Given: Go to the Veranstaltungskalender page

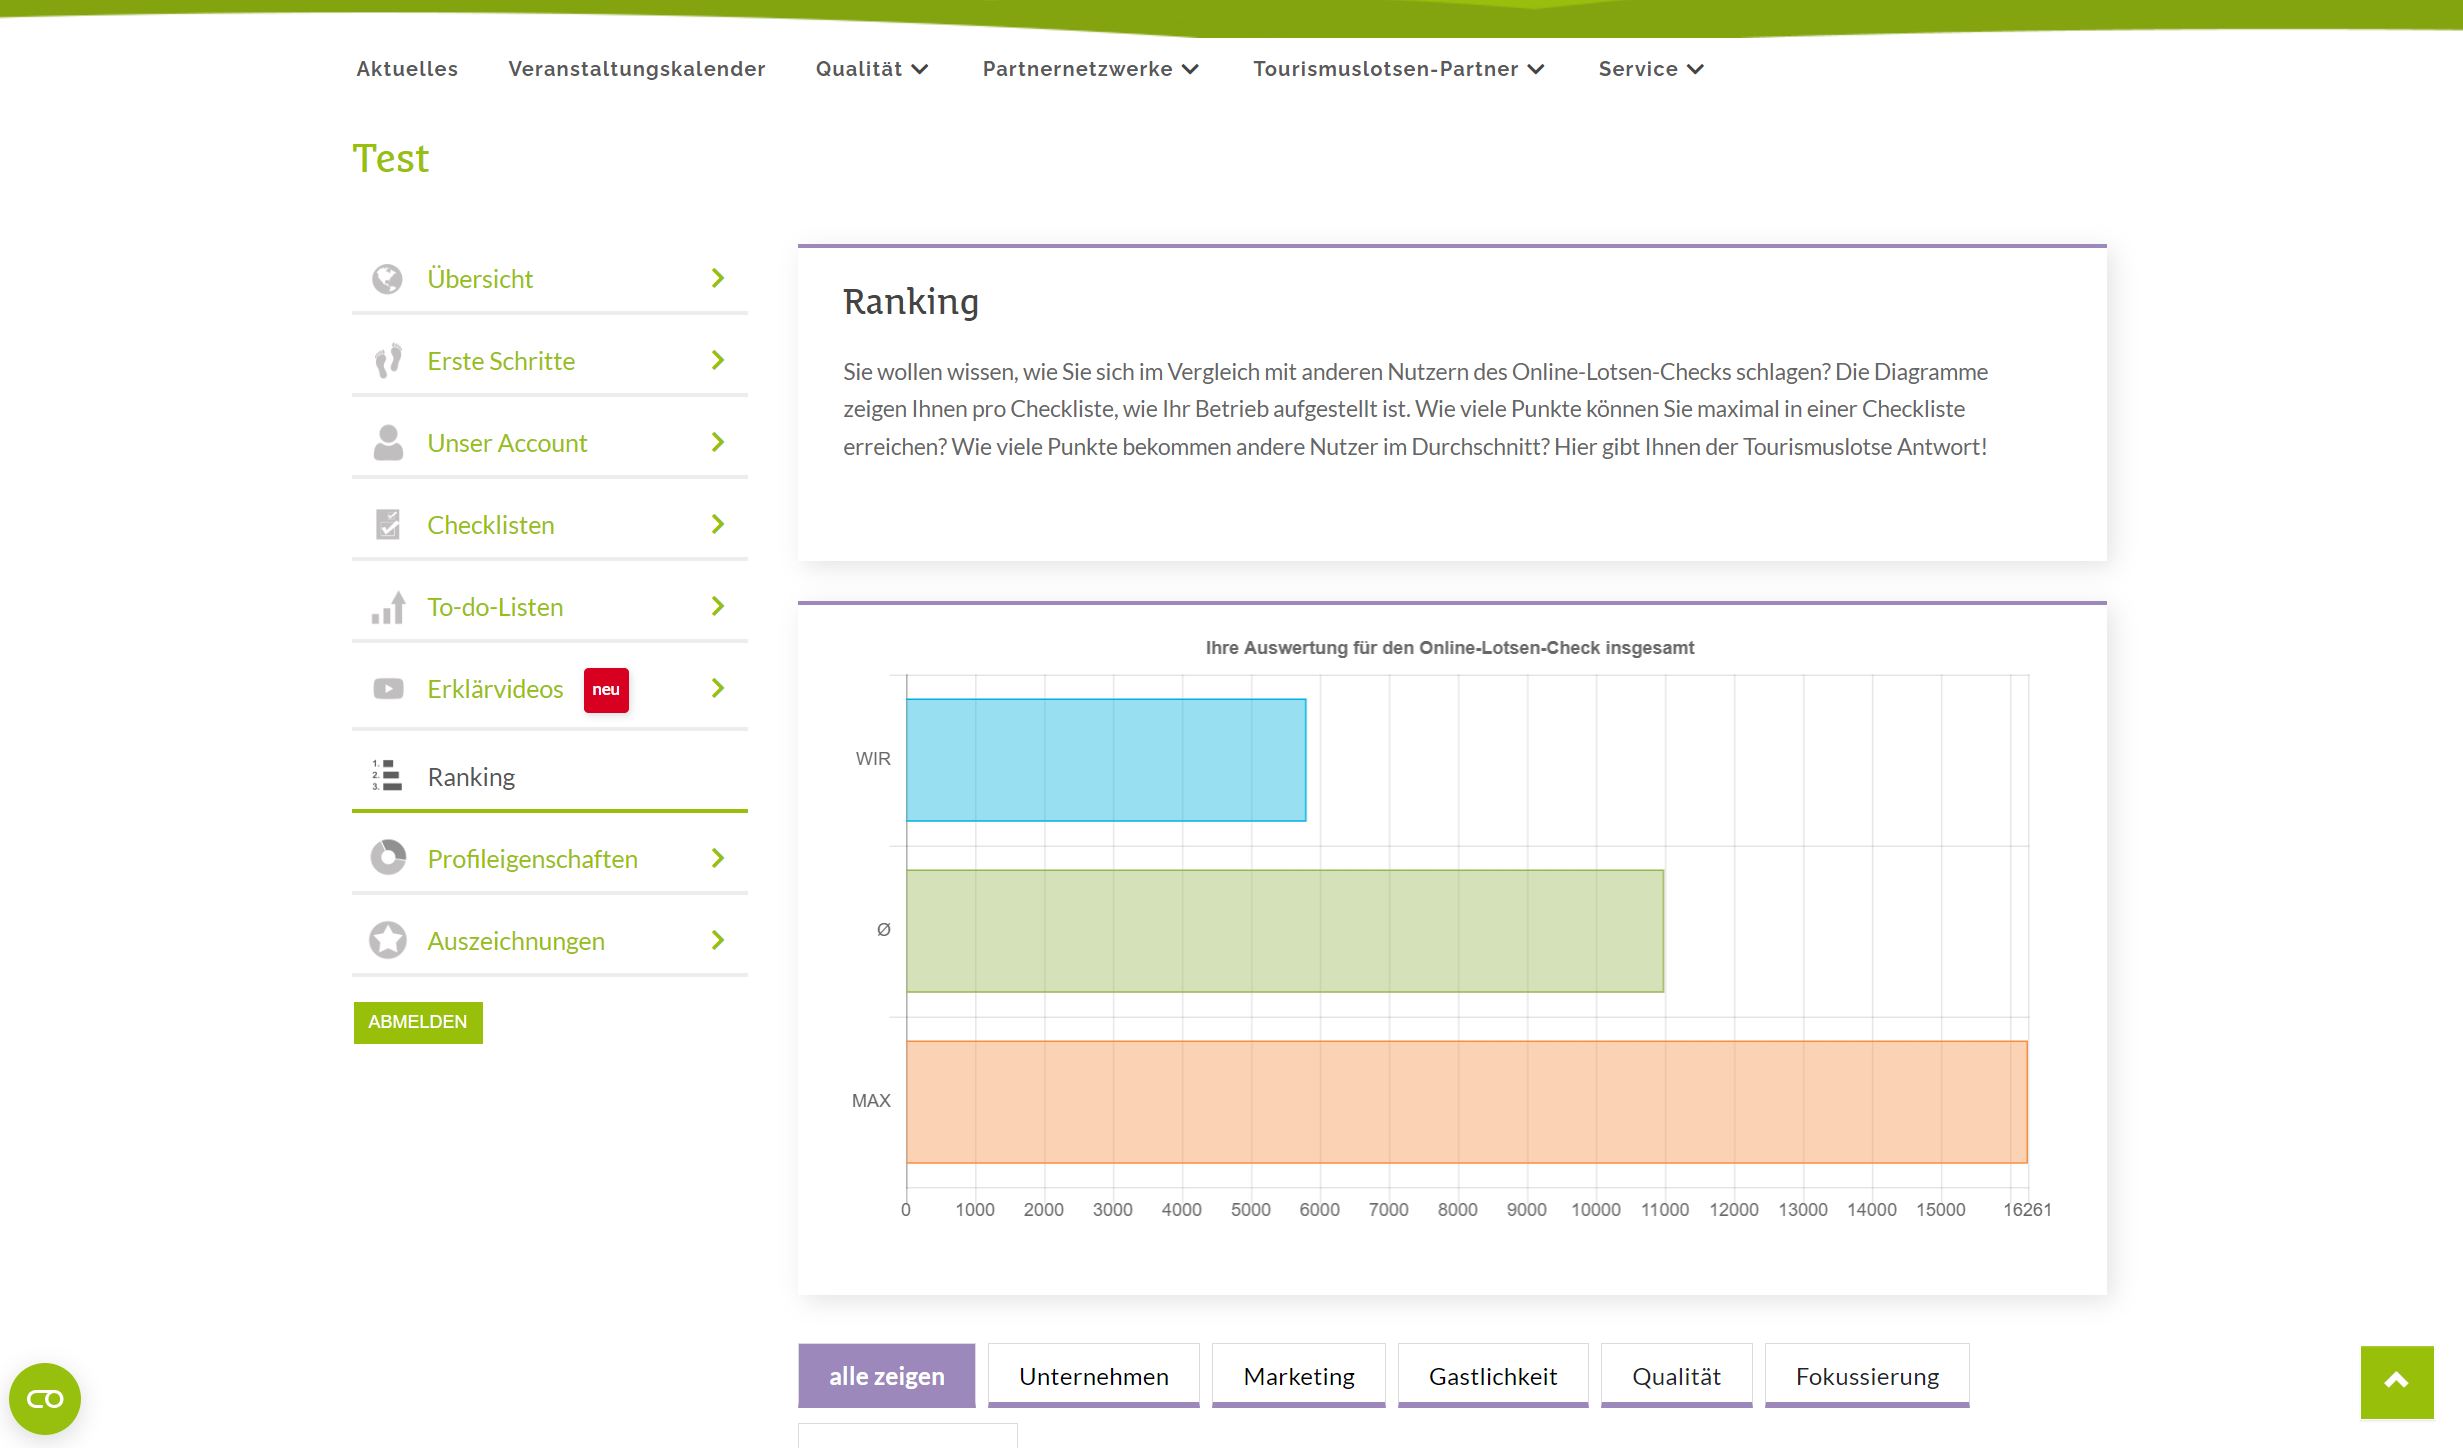Looking at the screenshot, I should coord(636,69).
